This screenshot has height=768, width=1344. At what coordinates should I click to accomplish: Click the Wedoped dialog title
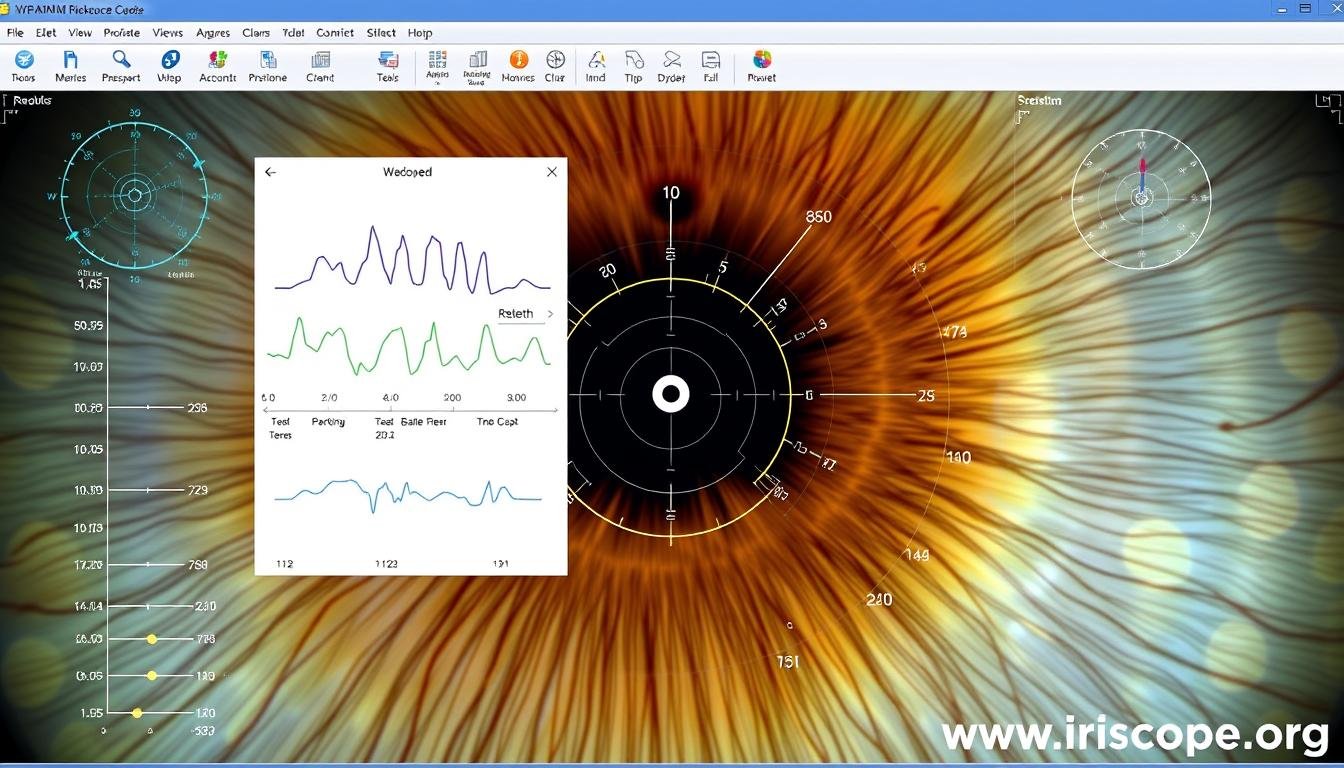coord(407,172)
